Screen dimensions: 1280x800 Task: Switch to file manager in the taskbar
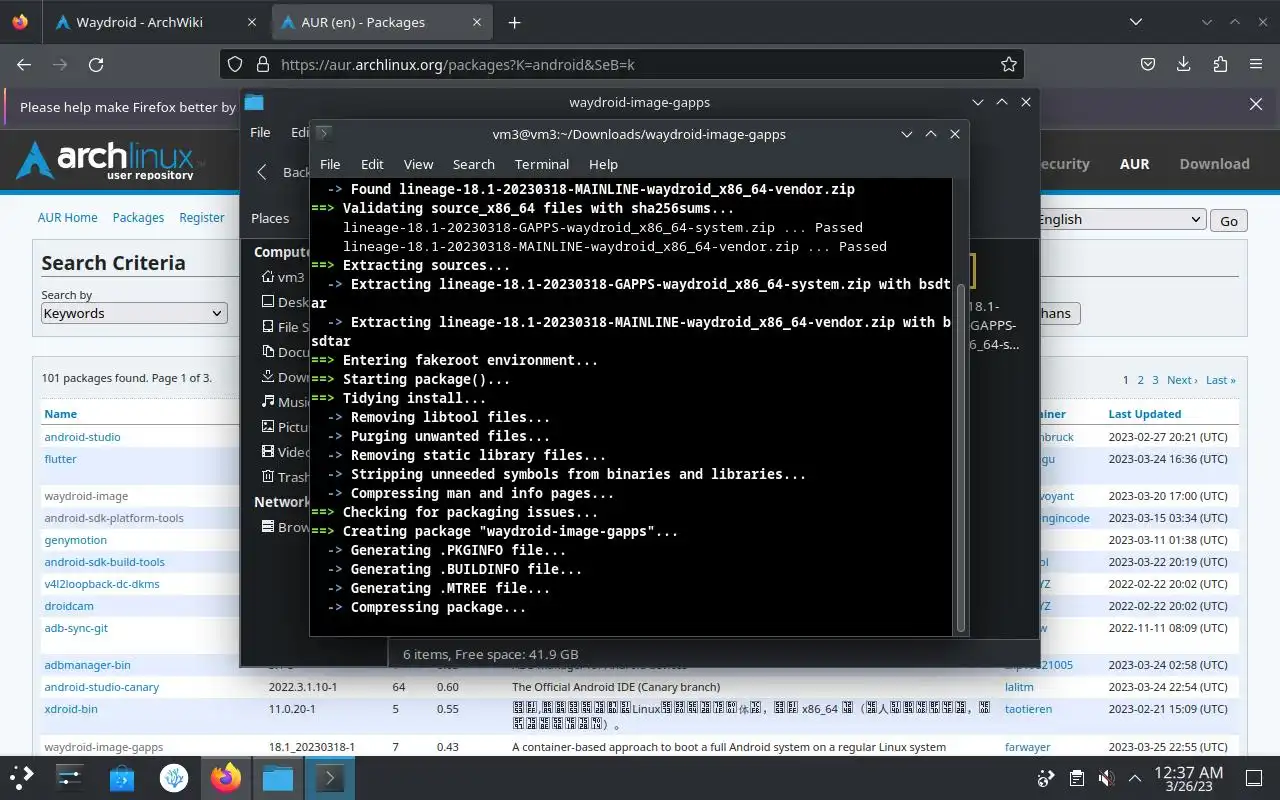click(278, 777)
